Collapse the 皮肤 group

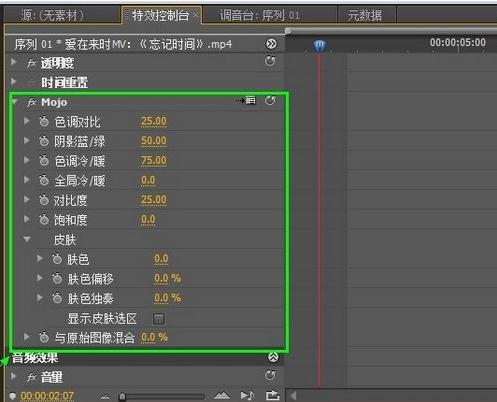click(x=27, y=239)
